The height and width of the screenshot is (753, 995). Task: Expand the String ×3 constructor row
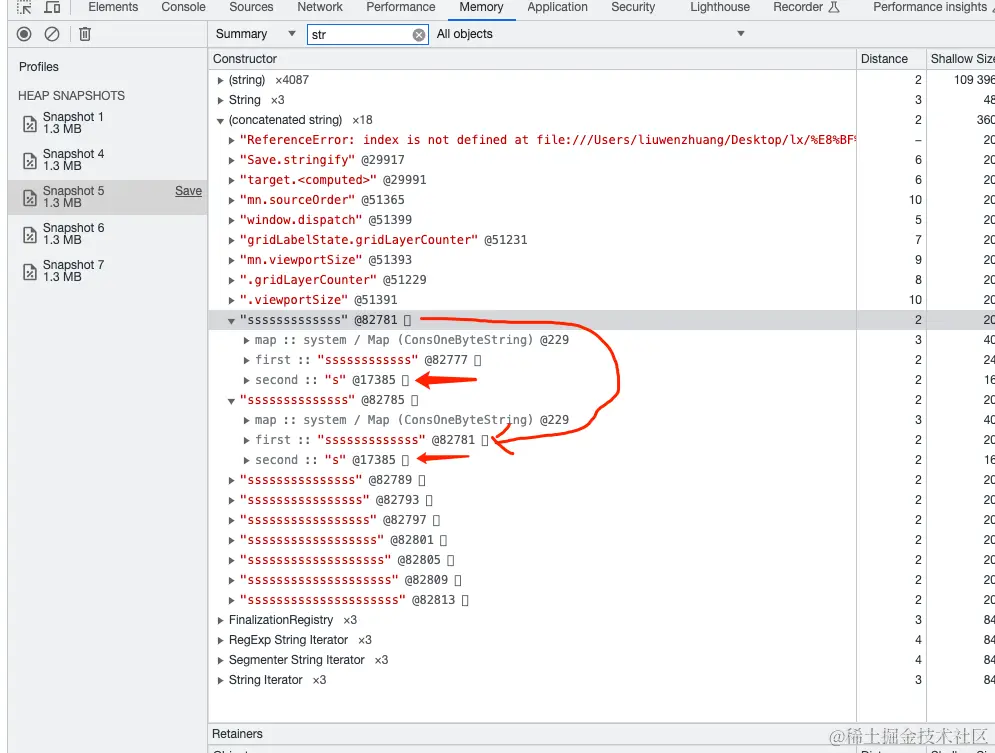(220, 100)
